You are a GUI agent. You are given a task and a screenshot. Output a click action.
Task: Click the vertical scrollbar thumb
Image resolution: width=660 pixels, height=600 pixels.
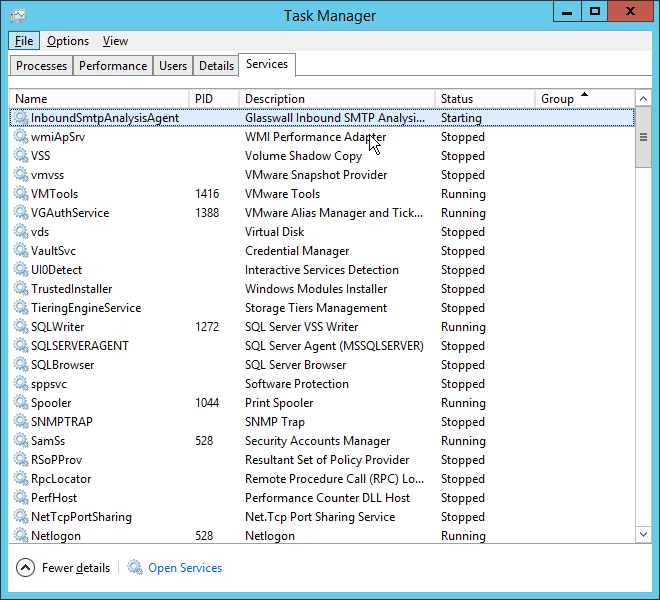(x=644, y=137)
